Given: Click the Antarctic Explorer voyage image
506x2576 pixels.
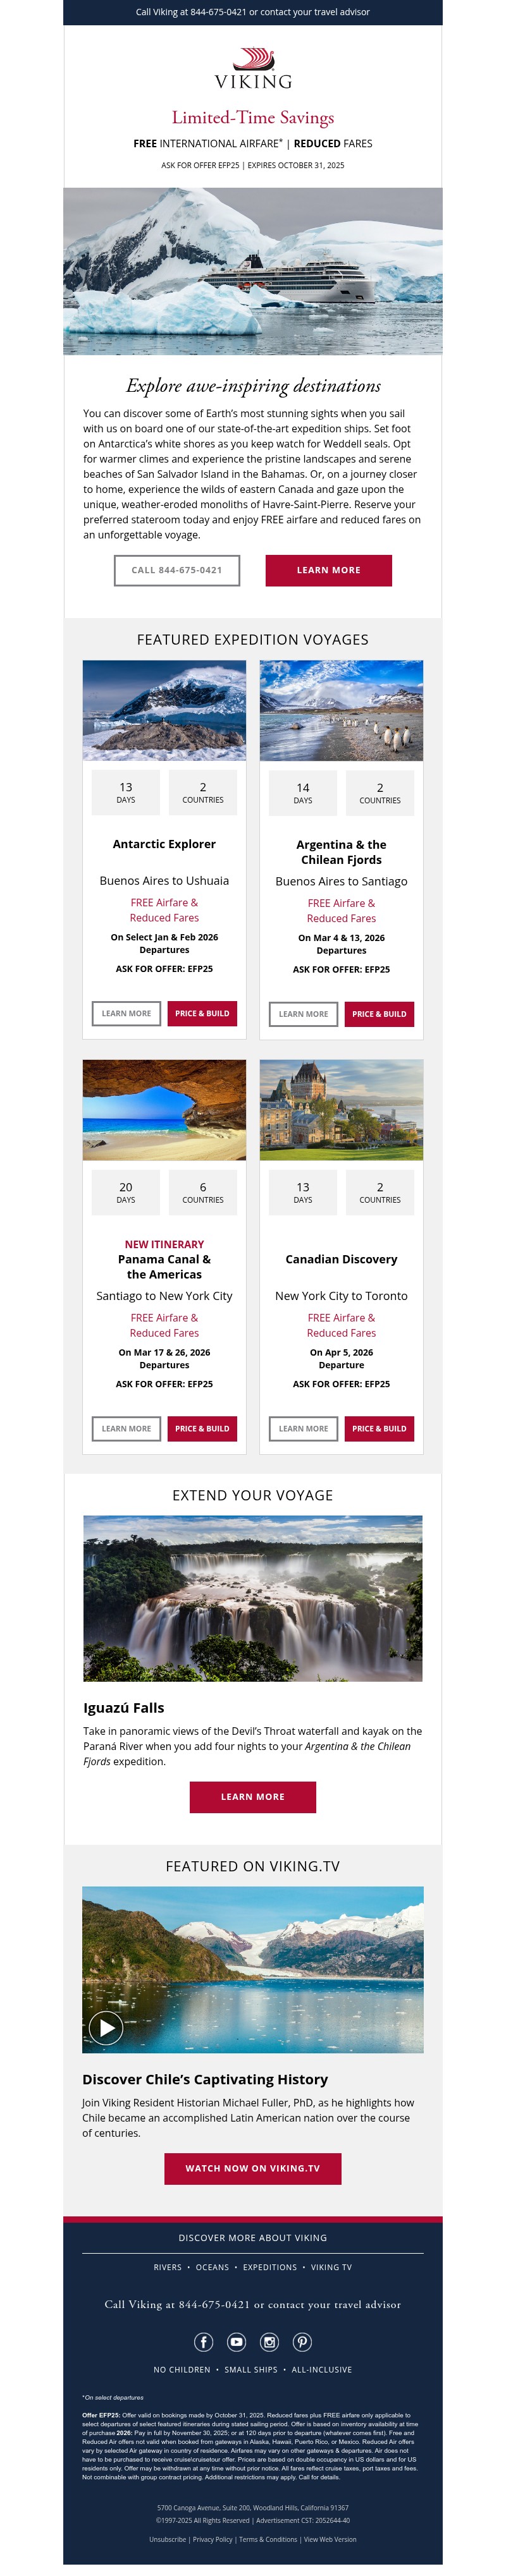Looking at the screenshot, I should click(x=164, y=710).
